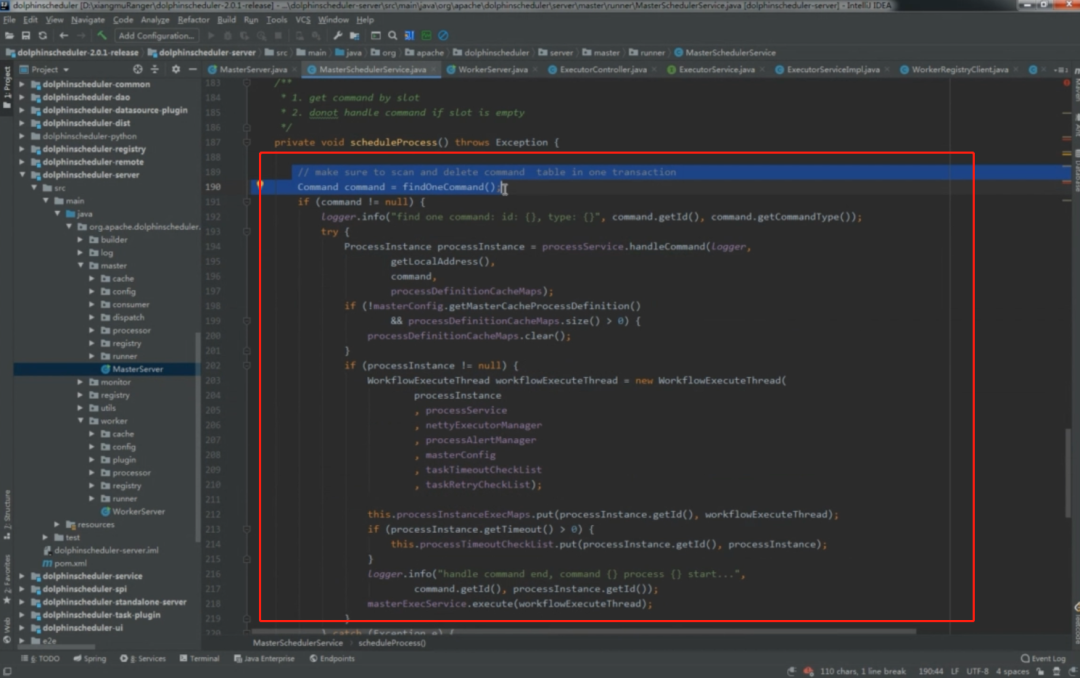Open the Endpoints tool window
The image size is (1080, 678).
click(x=332, y=658)
